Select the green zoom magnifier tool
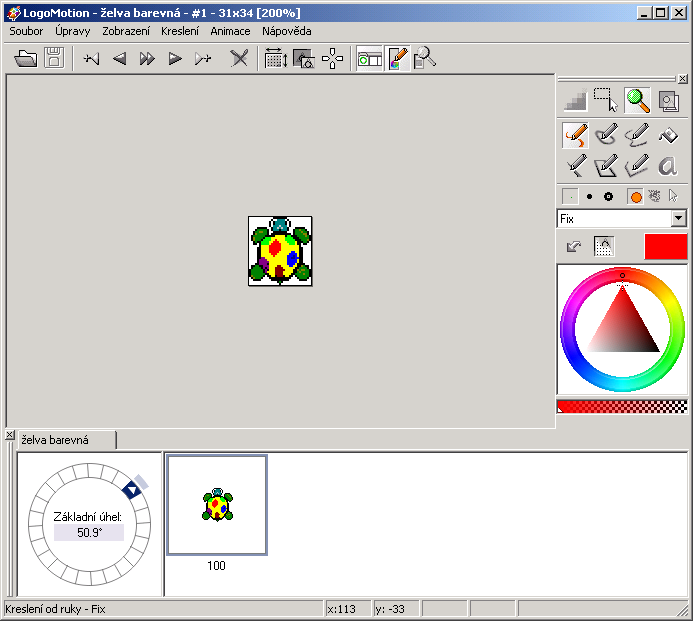The height and width of the screenshot is (621, 693). pyautogui.click(x=637, y=100)
